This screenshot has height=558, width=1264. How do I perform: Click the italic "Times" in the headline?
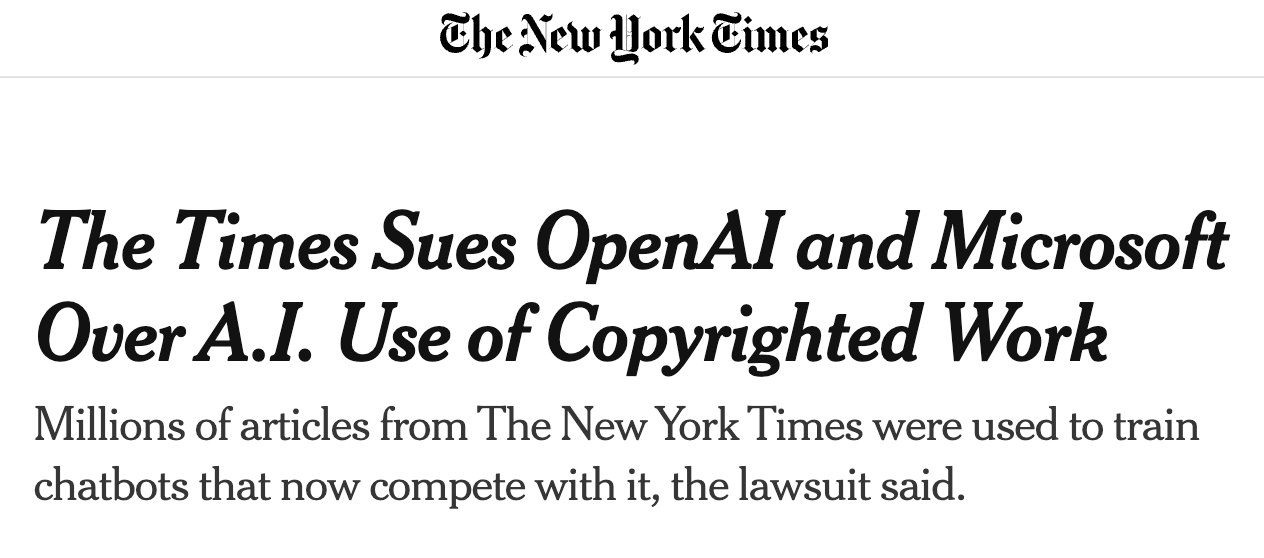[261, 244]
